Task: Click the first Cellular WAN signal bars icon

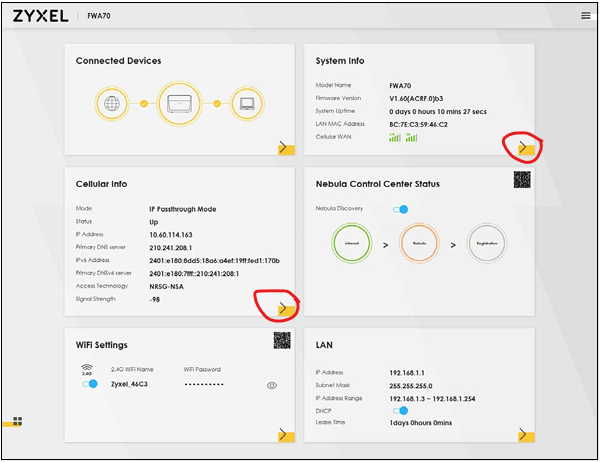Action: pos(395,137)
